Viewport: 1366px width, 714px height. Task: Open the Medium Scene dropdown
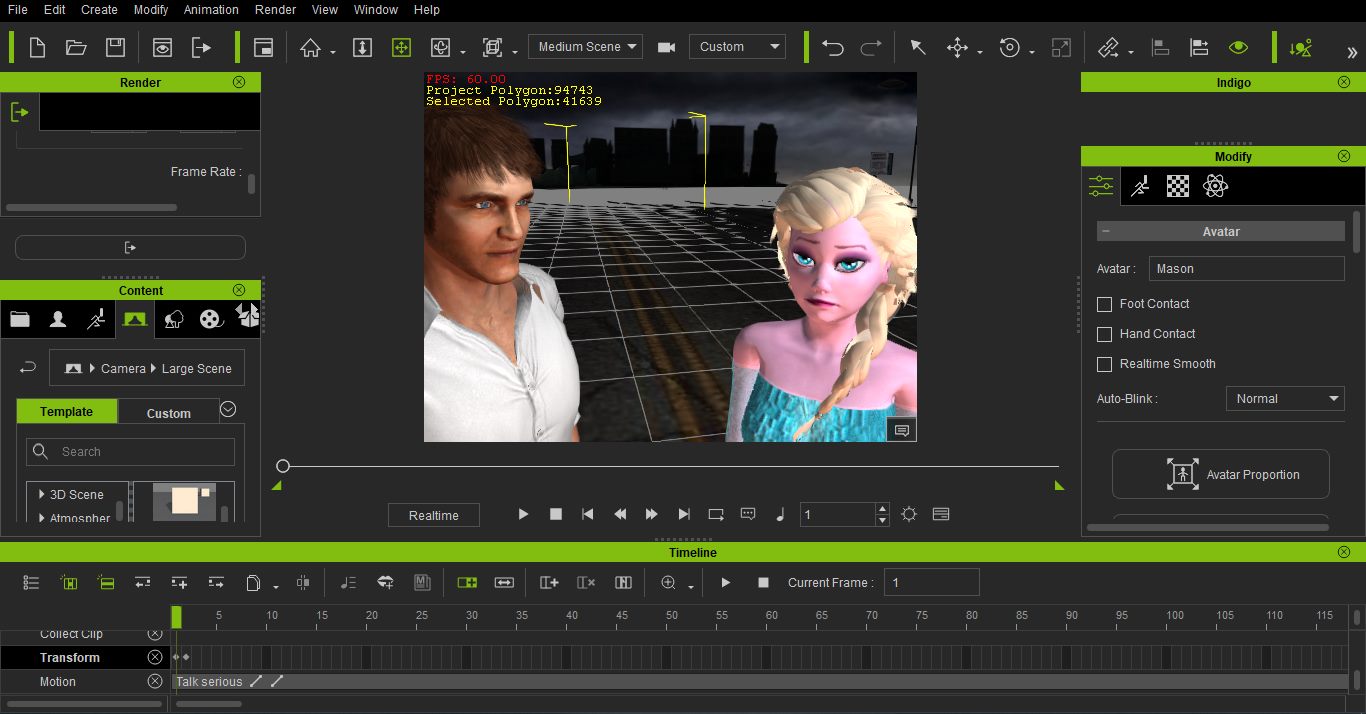pyautogui.click(x=585, y=46)
